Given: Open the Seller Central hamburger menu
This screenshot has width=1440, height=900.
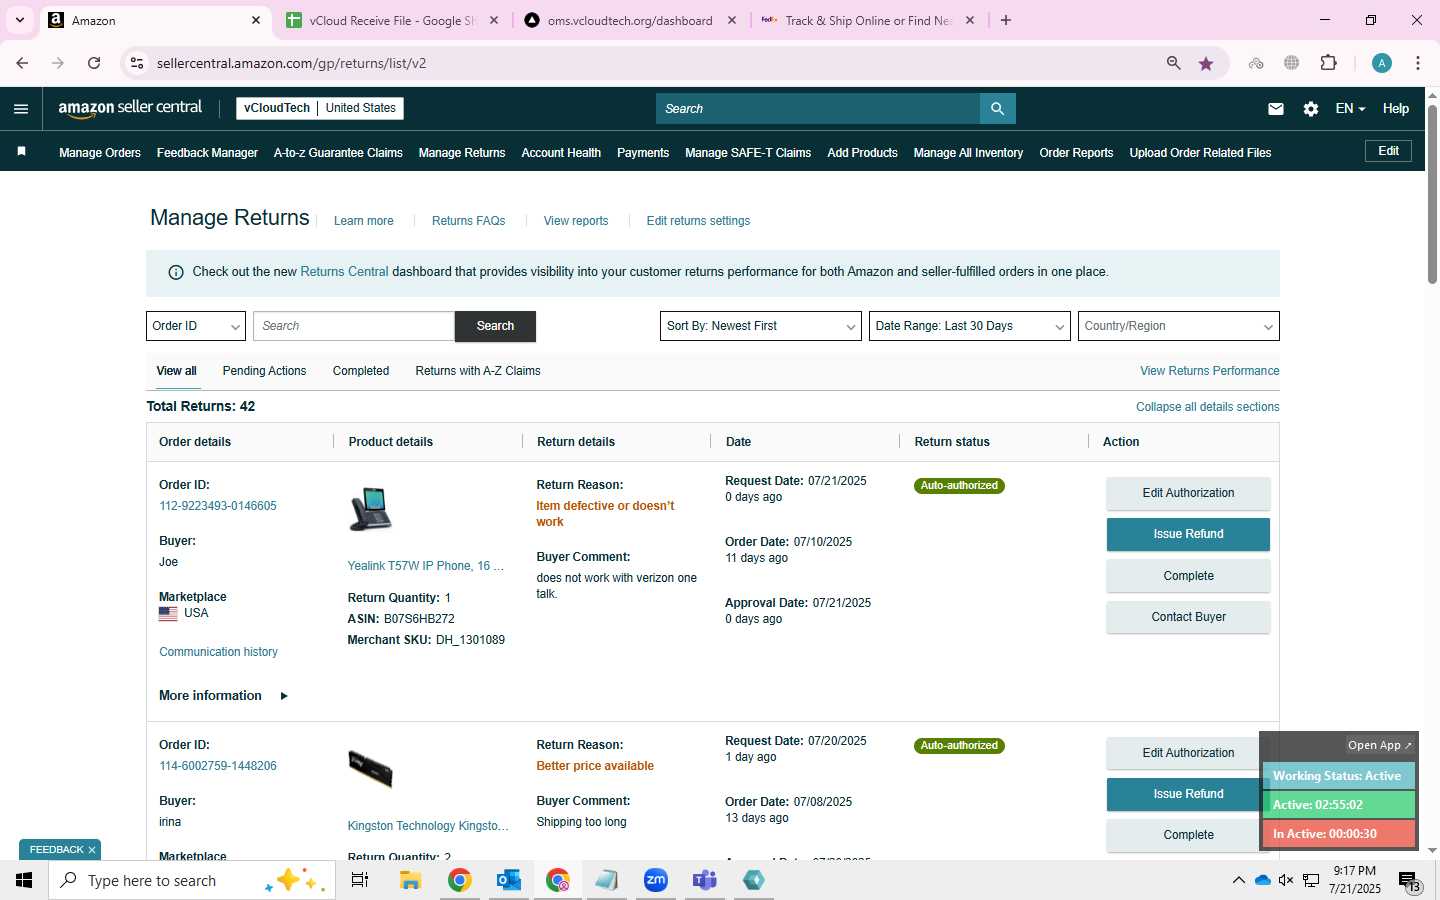Looking at the screenshot, I should (21, 109).
